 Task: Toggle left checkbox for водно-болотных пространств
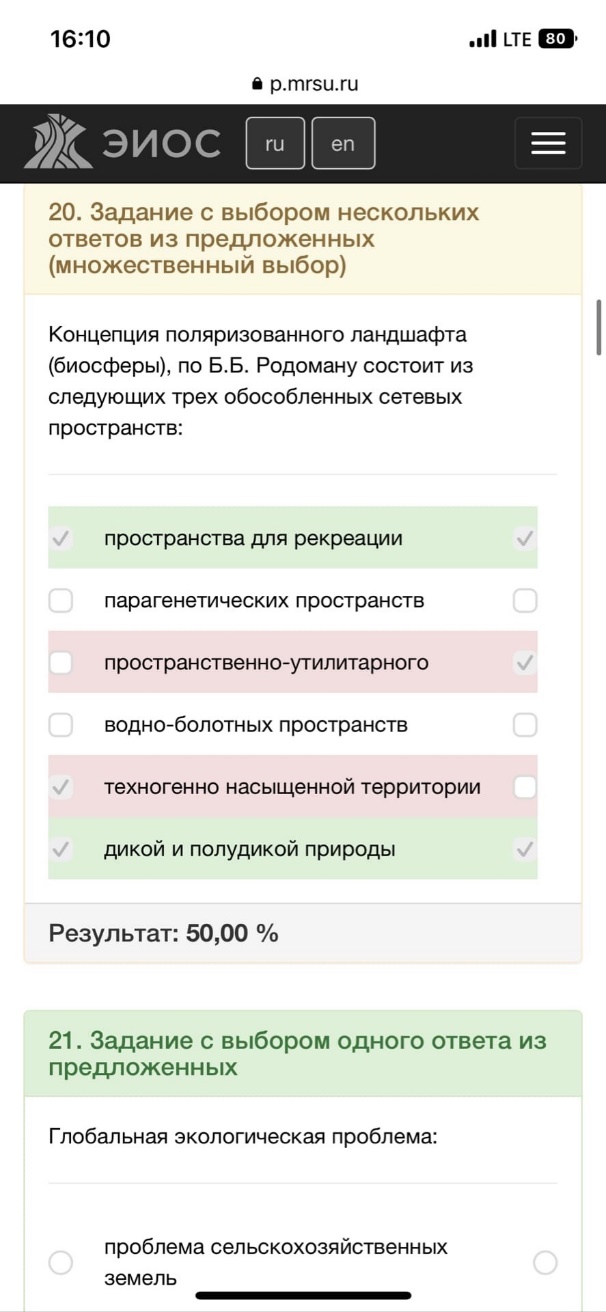[61, 724]
